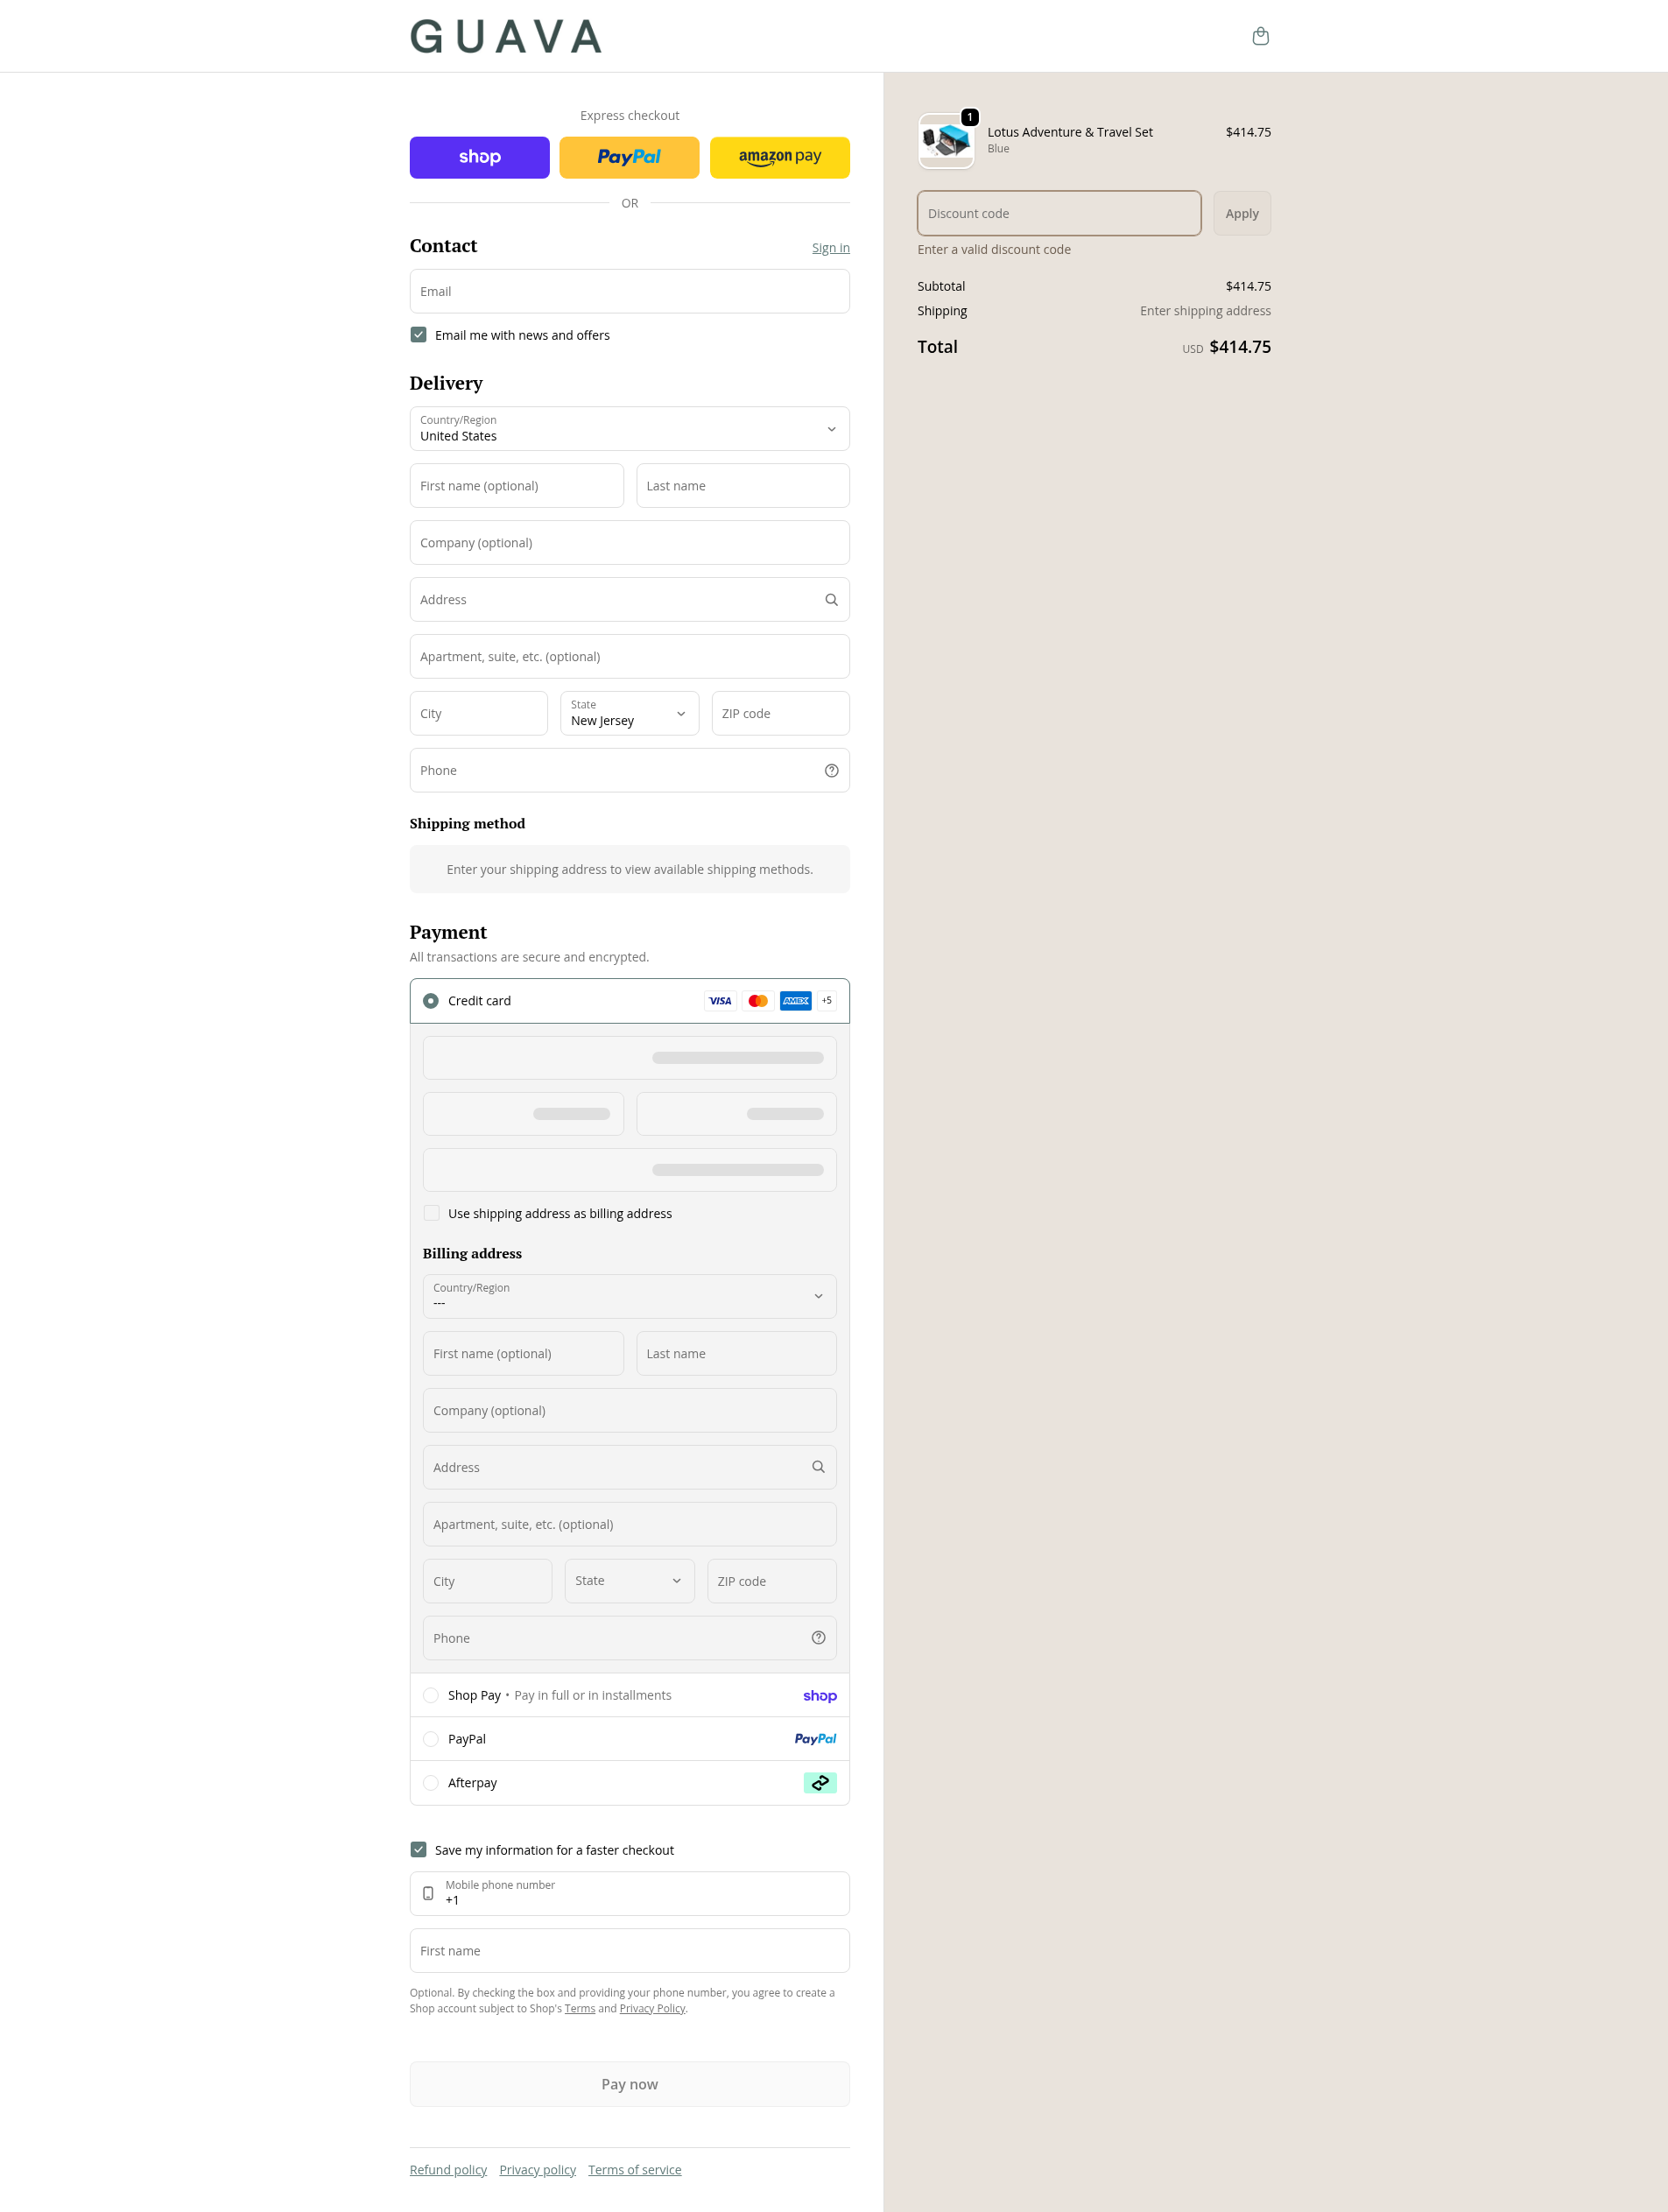Focus the Discount code input field
The height and width of the screenshot is (2212, 1668).
coord(1059,213)
